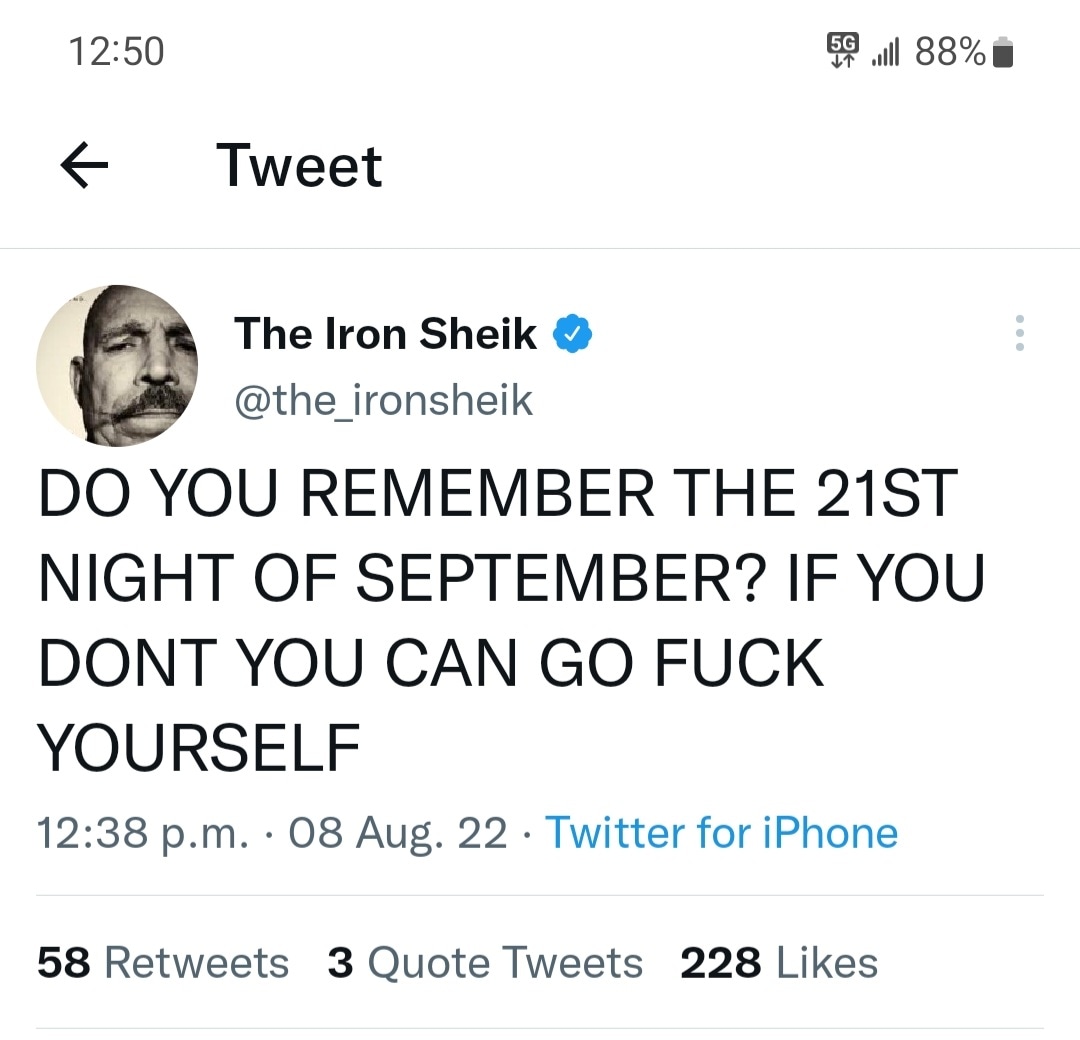
Task: Tap the Tweet header title
Action: pyautogui.click(x=299, y=166)
